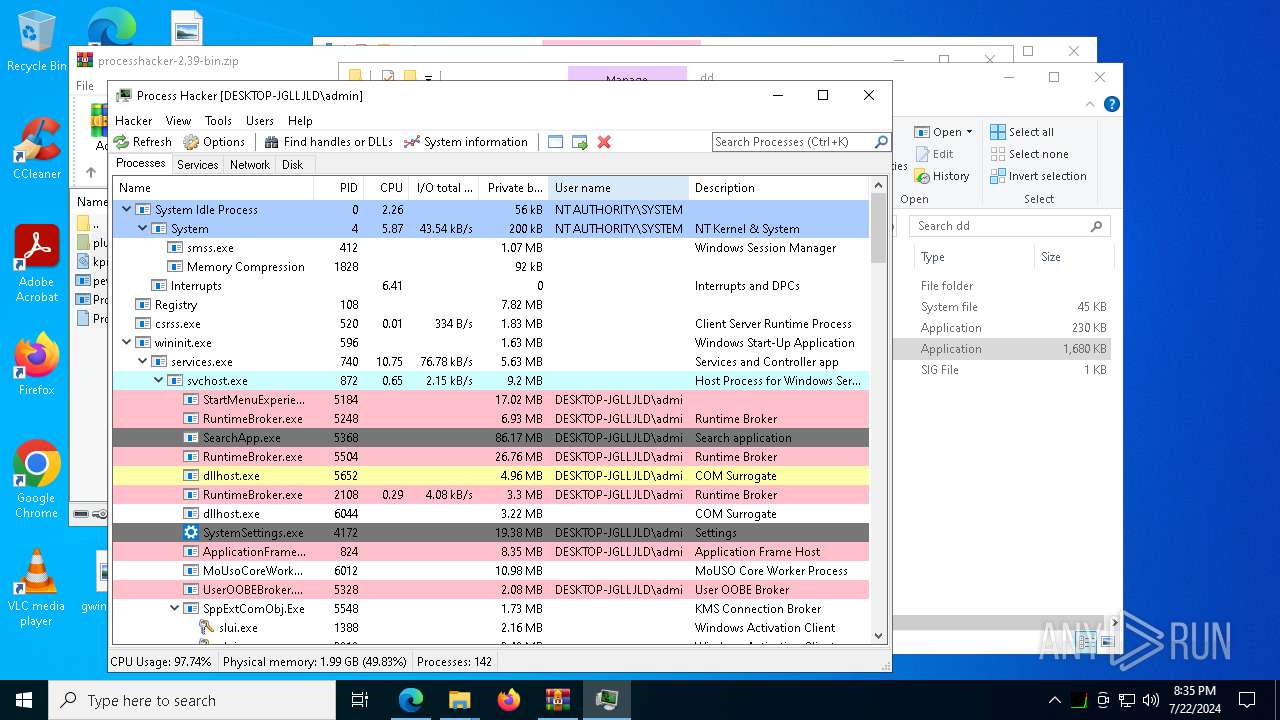Collapse the Explorer ribbon with chevron

click(x=1090, y=104)
